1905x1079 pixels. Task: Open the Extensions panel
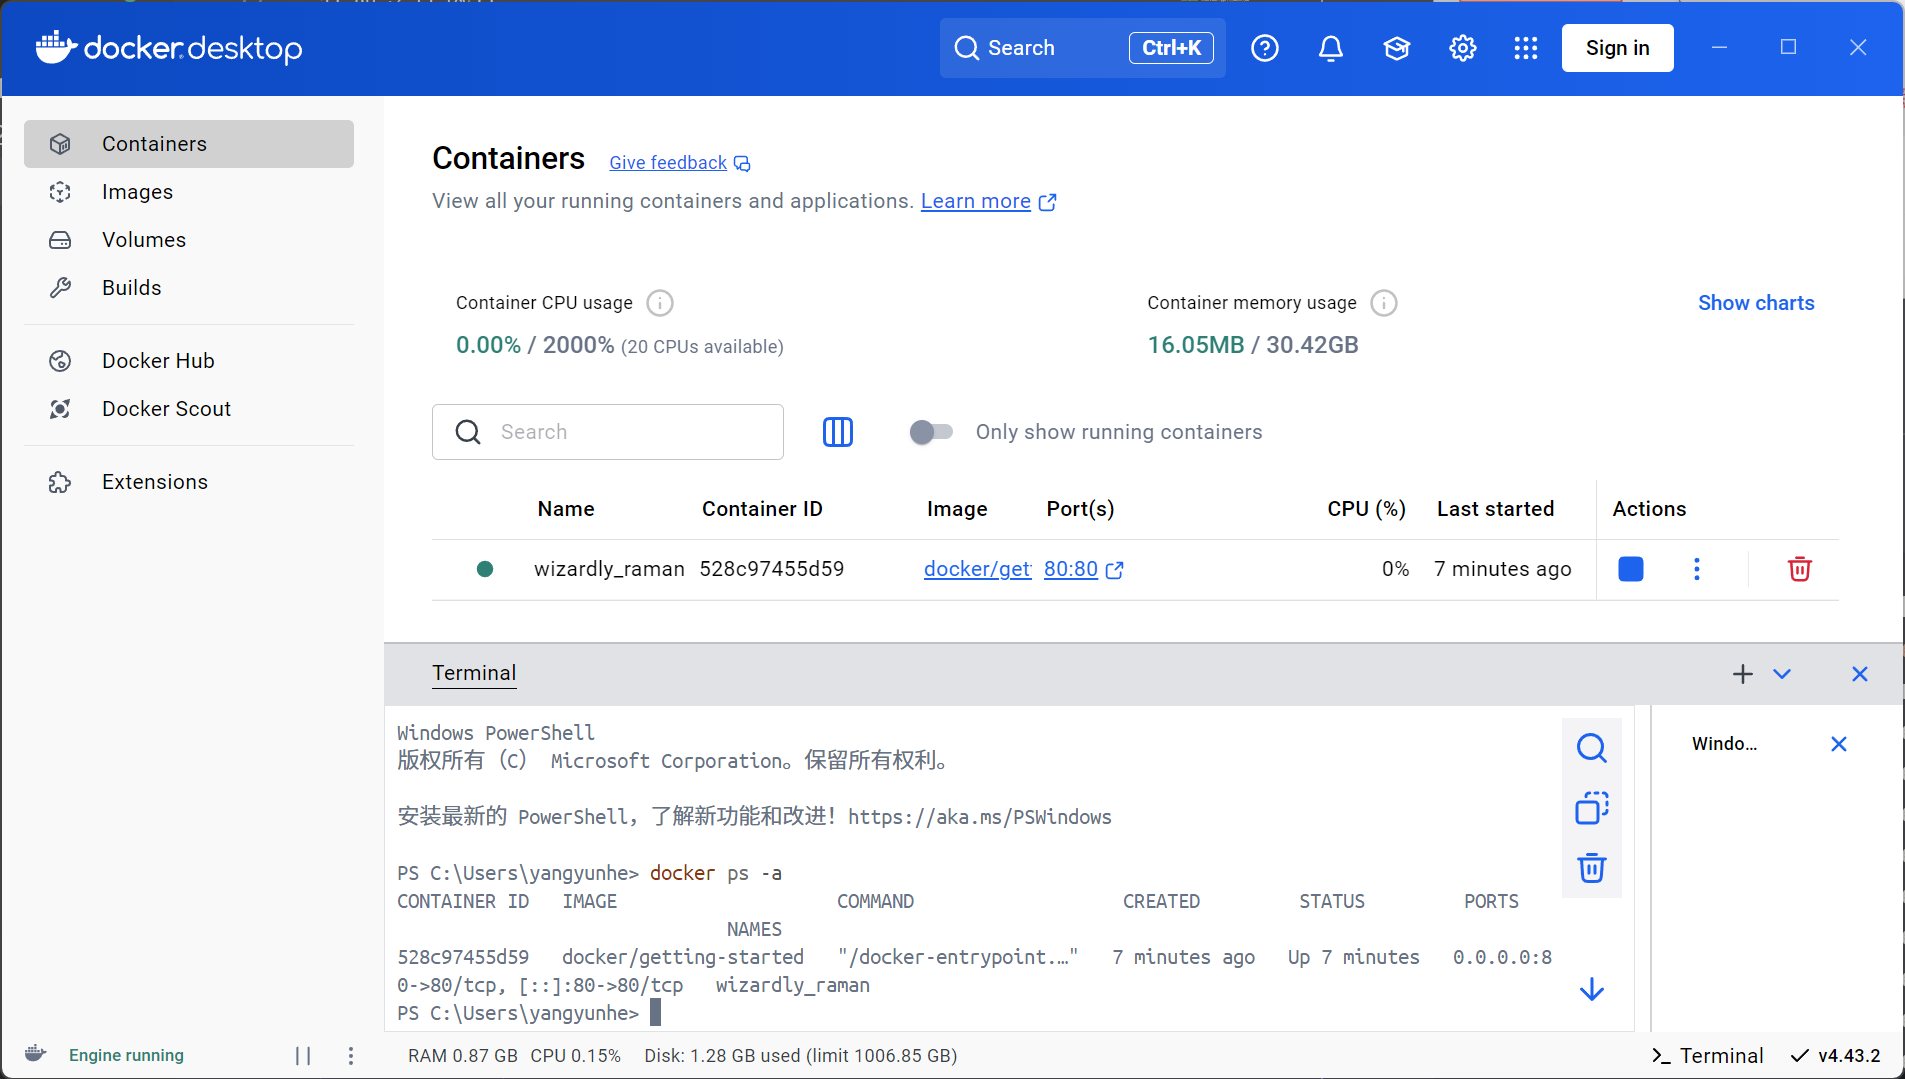click(x=154, y=481)
